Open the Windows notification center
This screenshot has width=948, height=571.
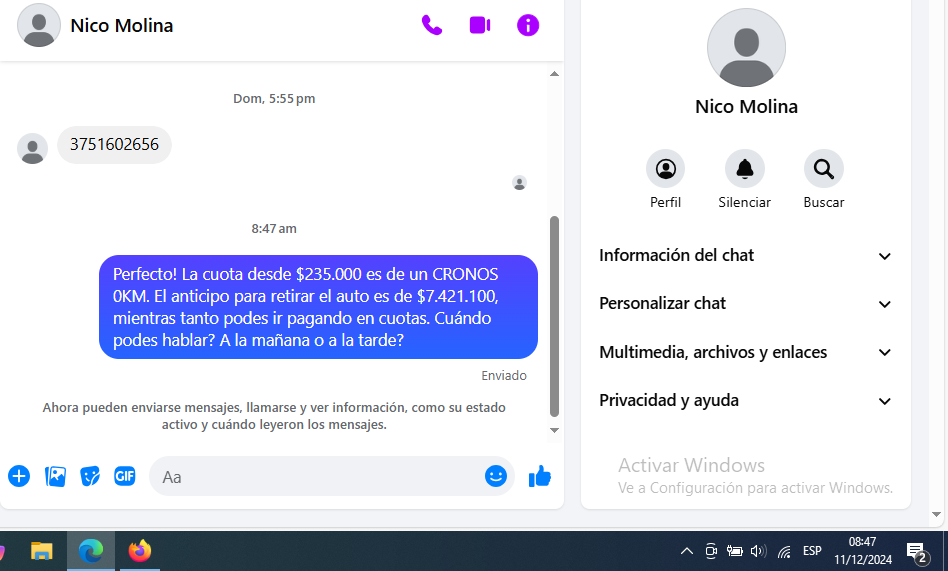click(917, 552)
